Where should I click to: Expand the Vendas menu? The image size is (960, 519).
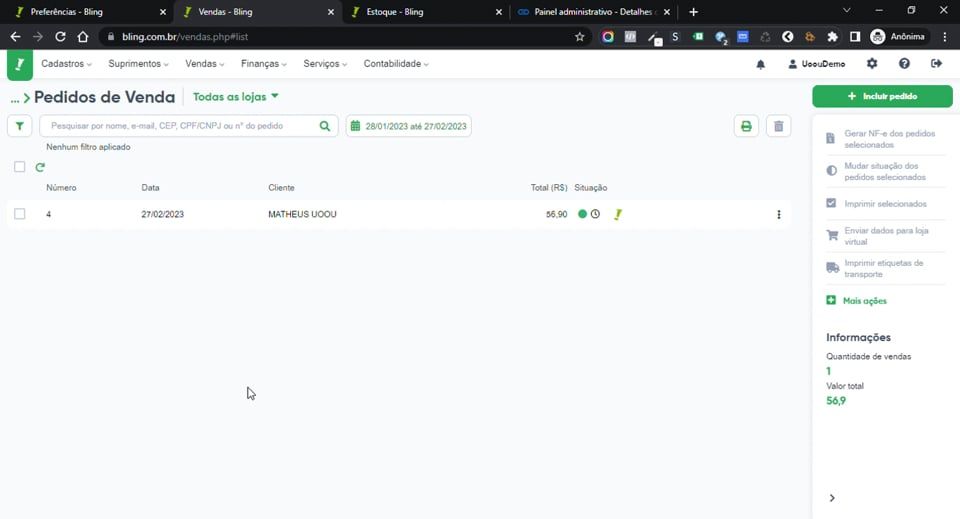tap(204, 64)
